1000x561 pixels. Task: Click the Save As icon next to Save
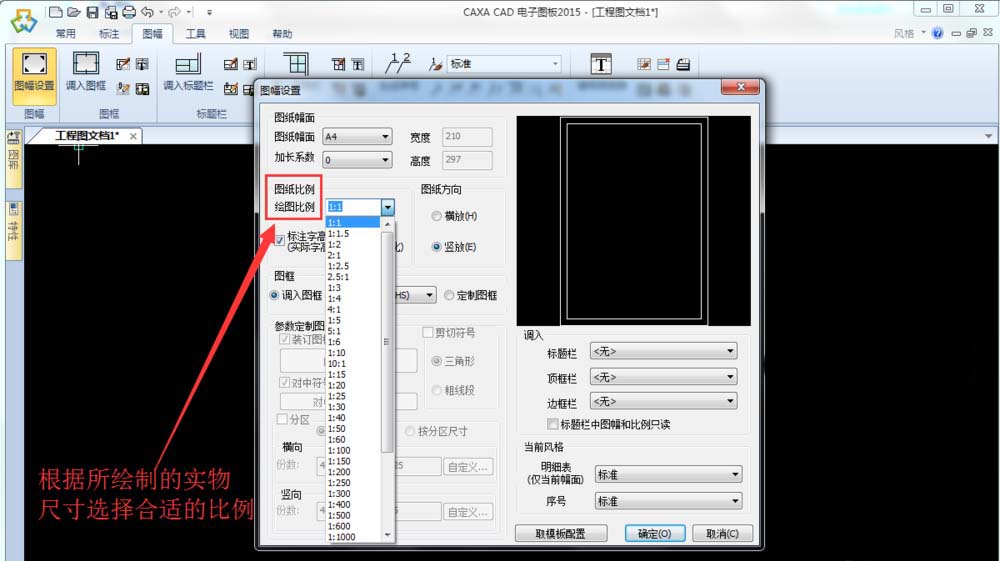tap(111, 11)
